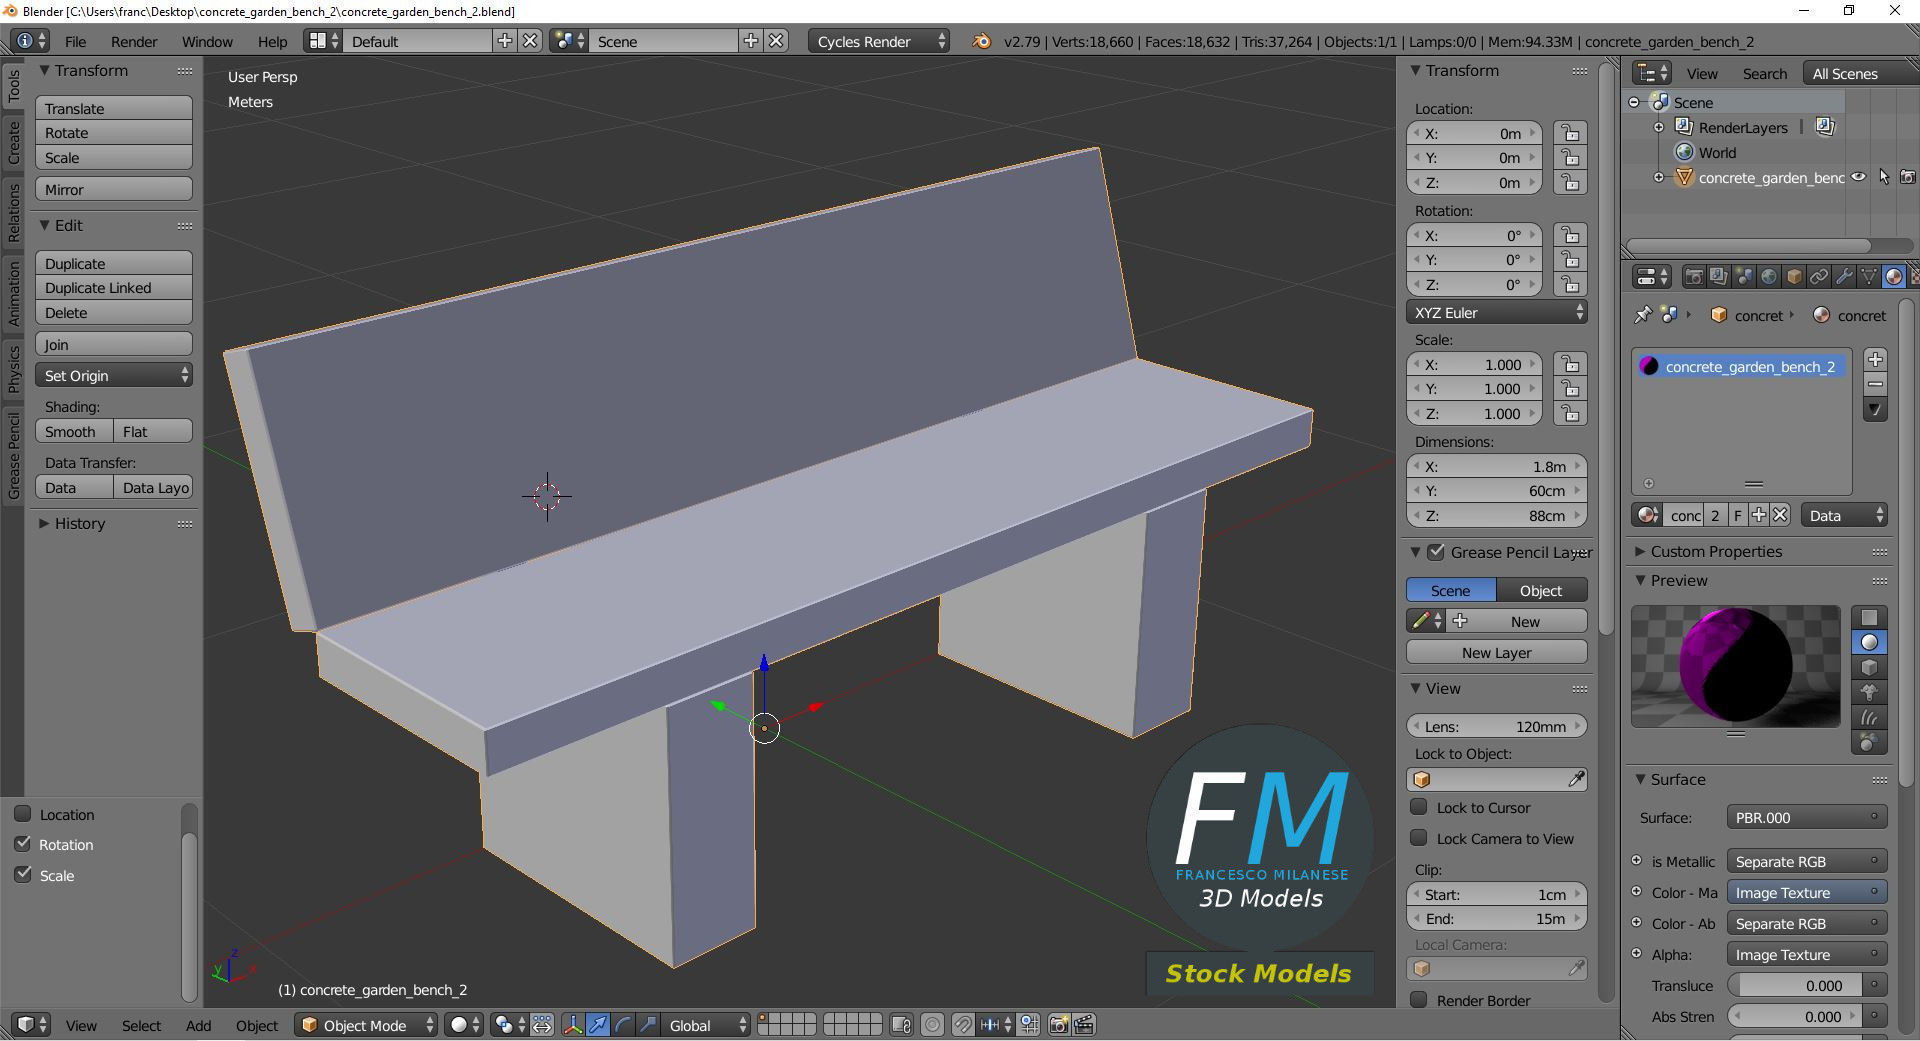Screen dimensions: 1920x1041
Task: Switch grease pencil source to Object
Action: [x=1541, y=590]
